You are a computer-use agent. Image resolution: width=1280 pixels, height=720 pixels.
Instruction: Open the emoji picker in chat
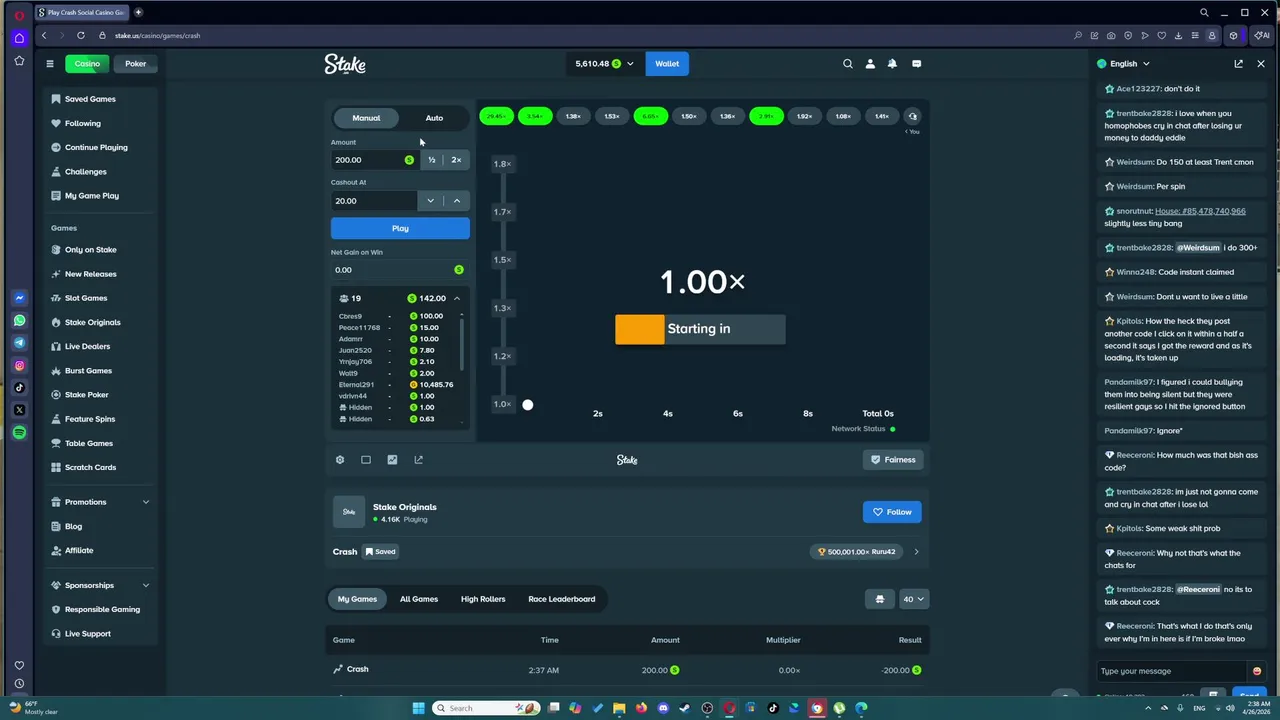1257,671
